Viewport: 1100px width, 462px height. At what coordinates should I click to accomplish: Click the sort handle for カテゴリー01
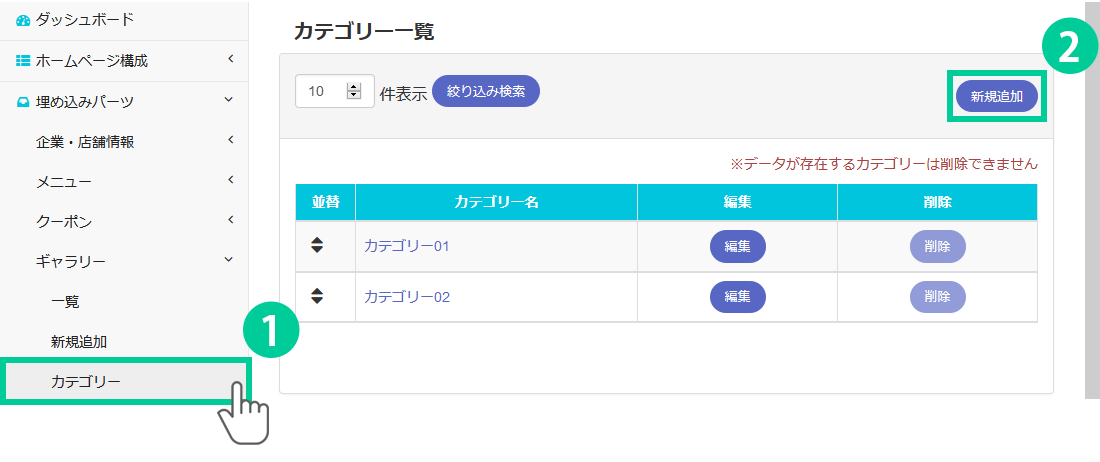(317, 245)
